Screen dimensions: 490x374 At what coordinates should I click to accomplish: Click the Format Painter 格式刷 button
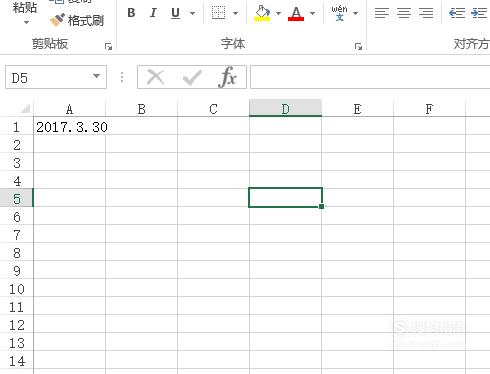click(x=77, y=20)
